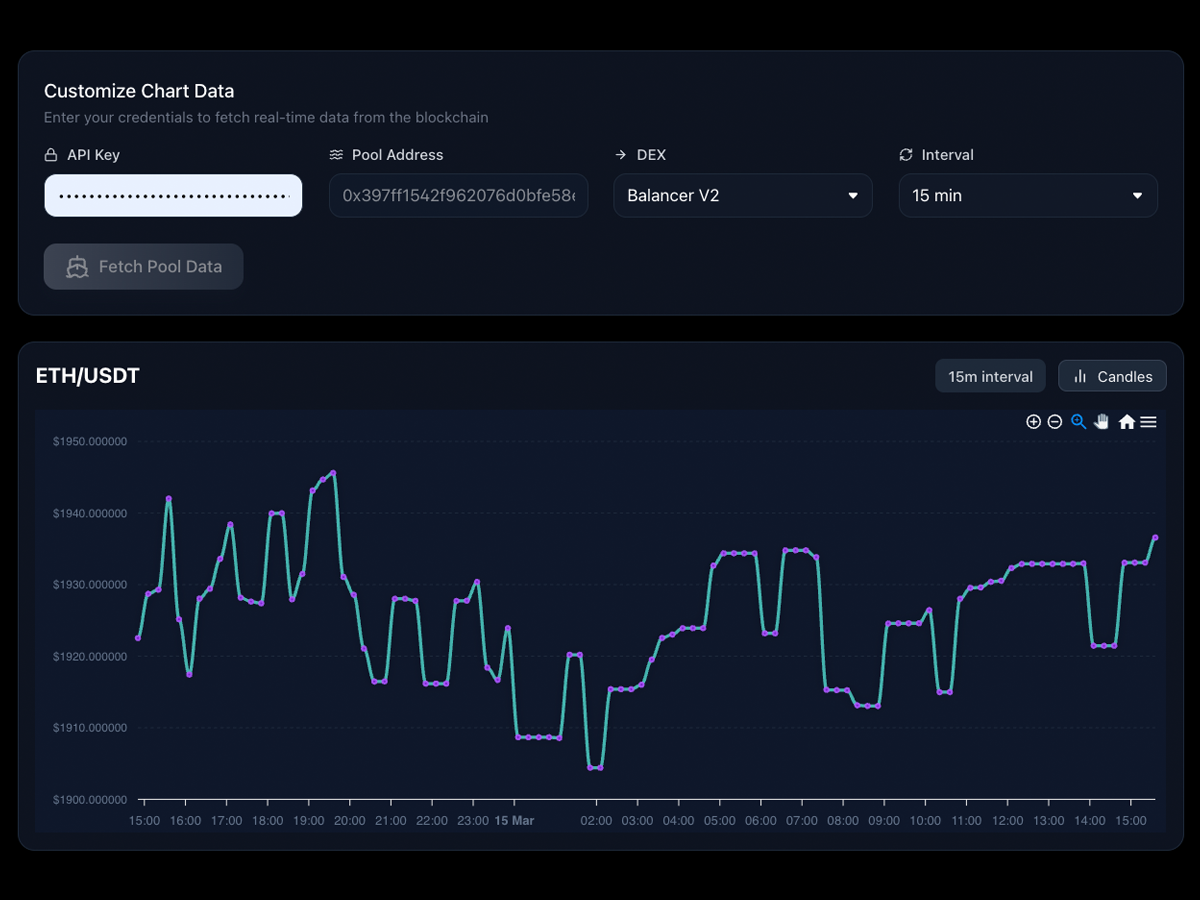Click the Pool Address field label
Screen dimensions: 1200x900
click(x=397, y=155)
